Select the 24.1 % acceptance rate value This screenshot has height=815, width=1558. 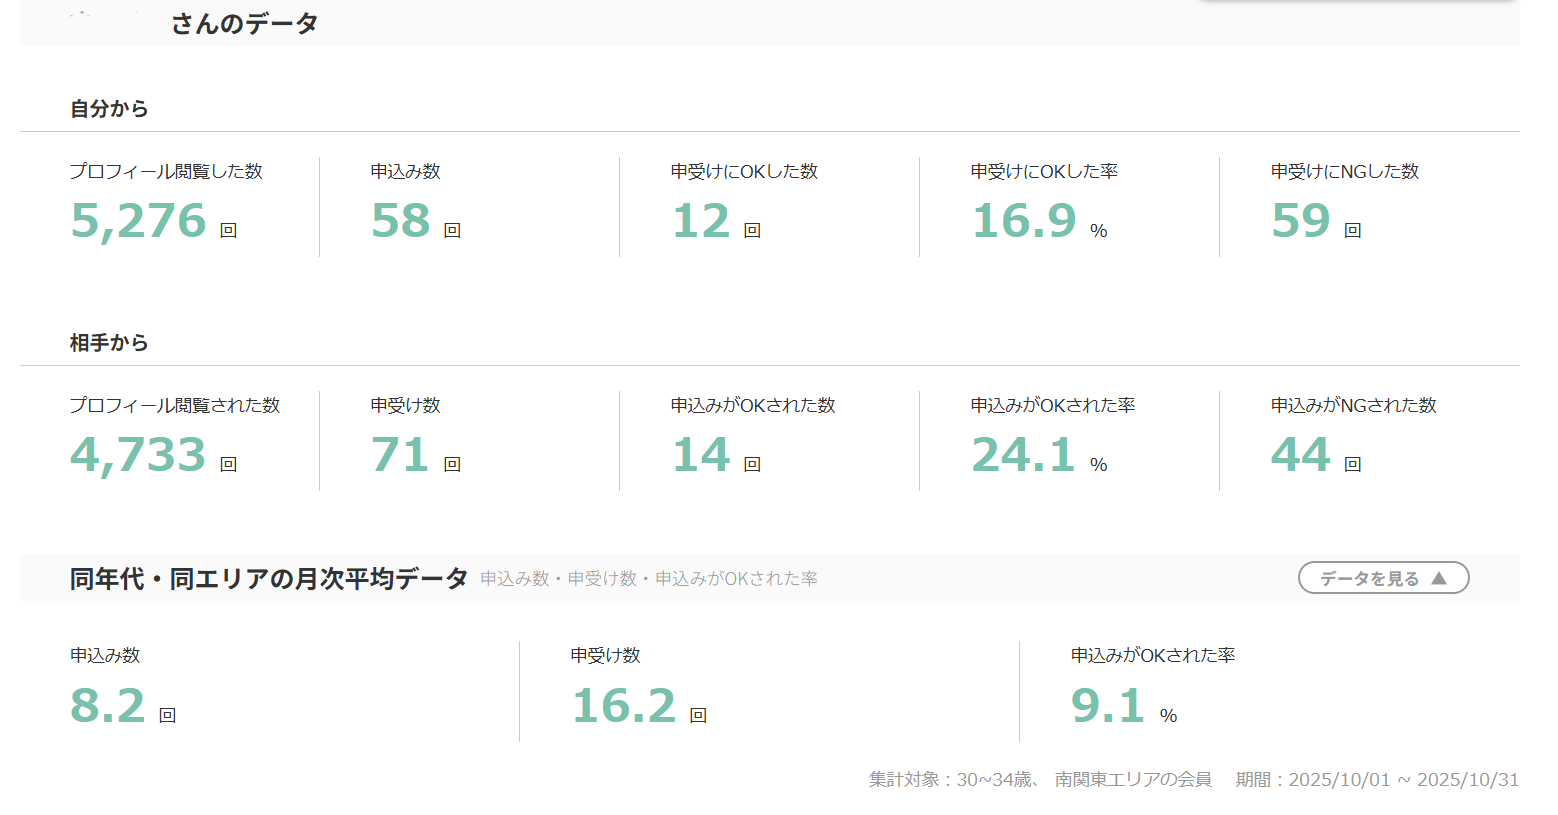pos(1023,455)
